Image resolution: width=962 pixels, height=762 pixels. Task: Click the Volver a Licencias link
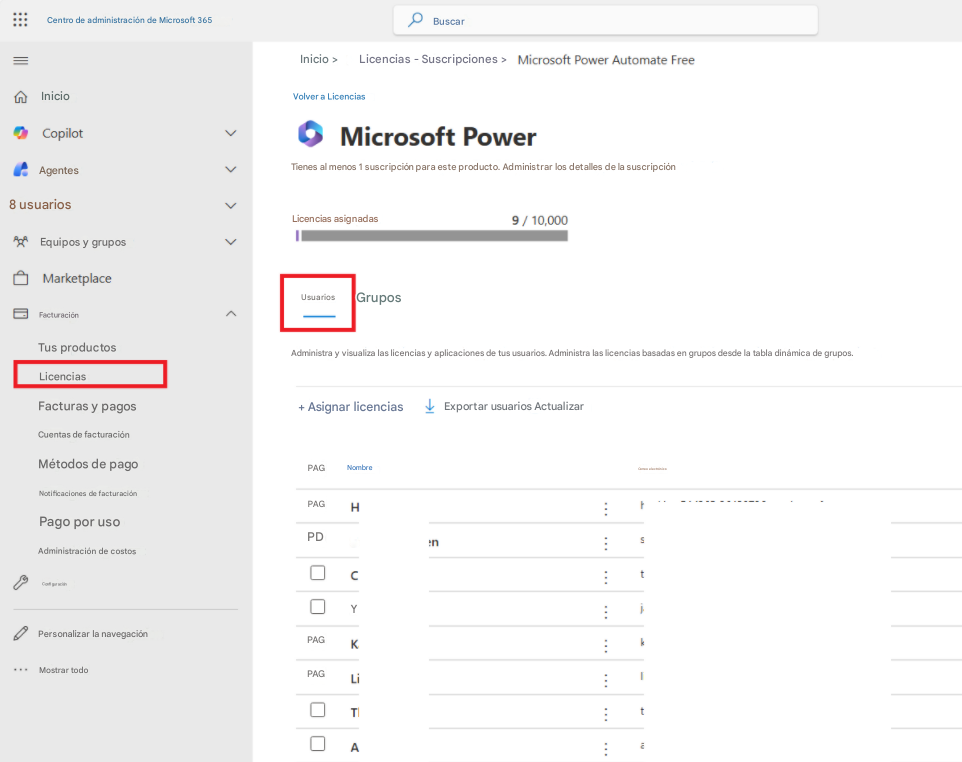coord(328,96)
